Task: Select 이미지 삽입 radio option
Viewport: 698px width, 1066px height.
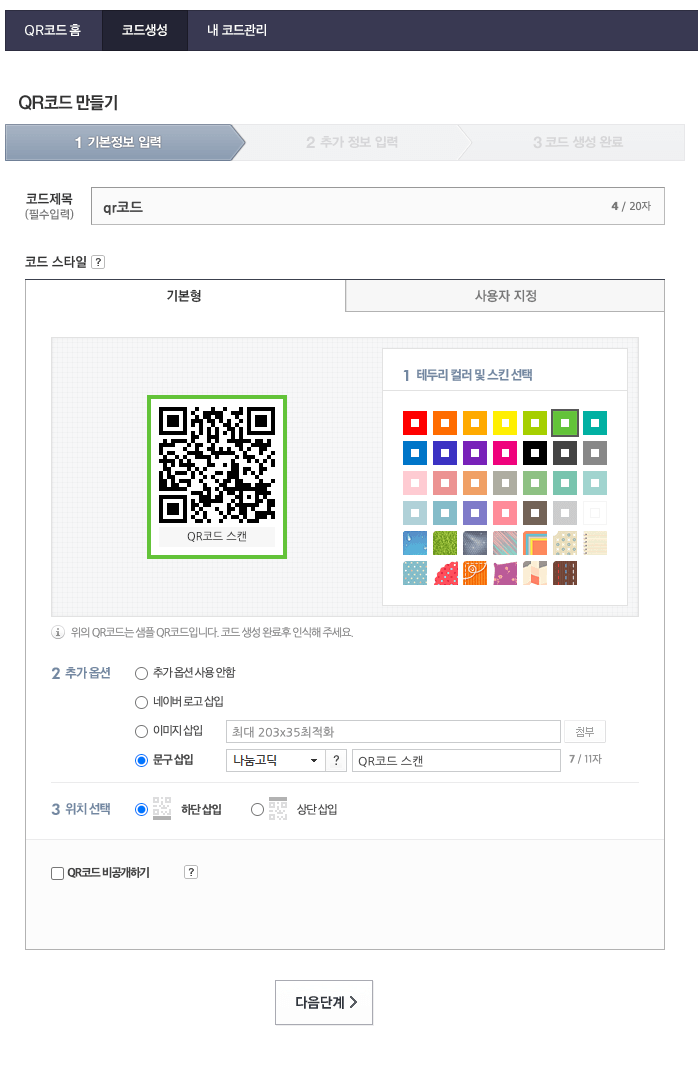Action: 141,732
